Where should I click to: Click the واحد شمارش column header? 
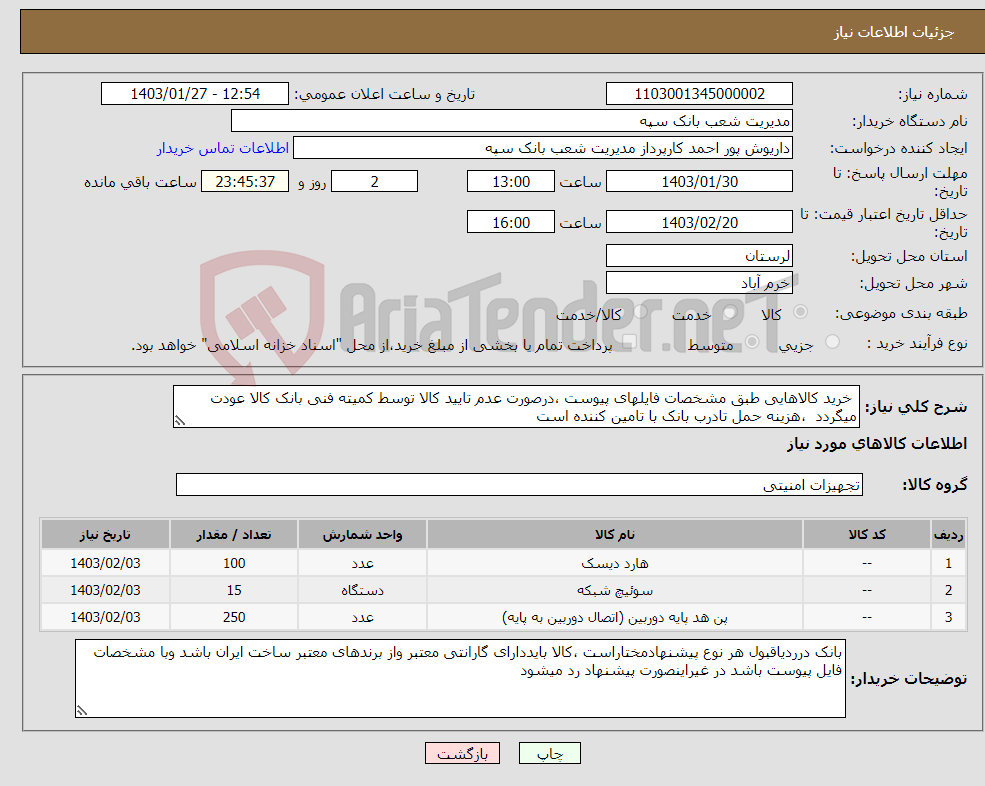pyautogui.click(x=362, y=534)
